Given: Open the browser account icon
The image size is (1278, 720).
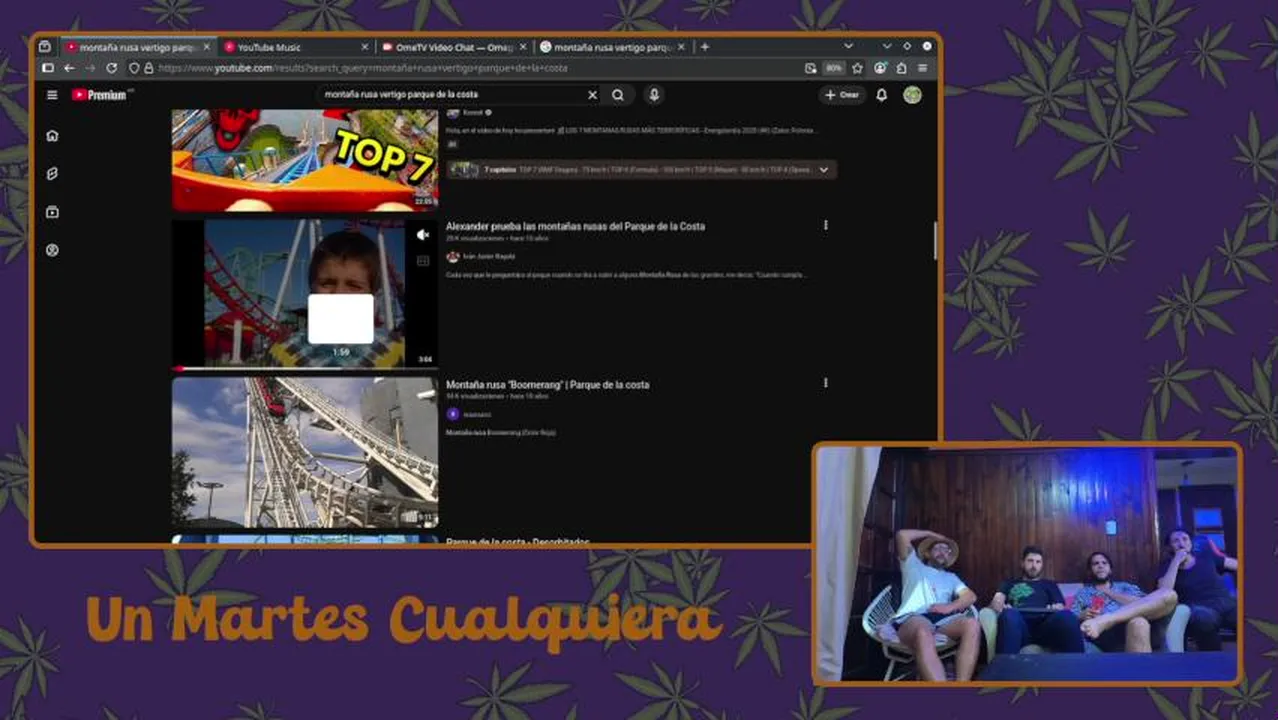Looking at the screenshot, I should (880, 68).
